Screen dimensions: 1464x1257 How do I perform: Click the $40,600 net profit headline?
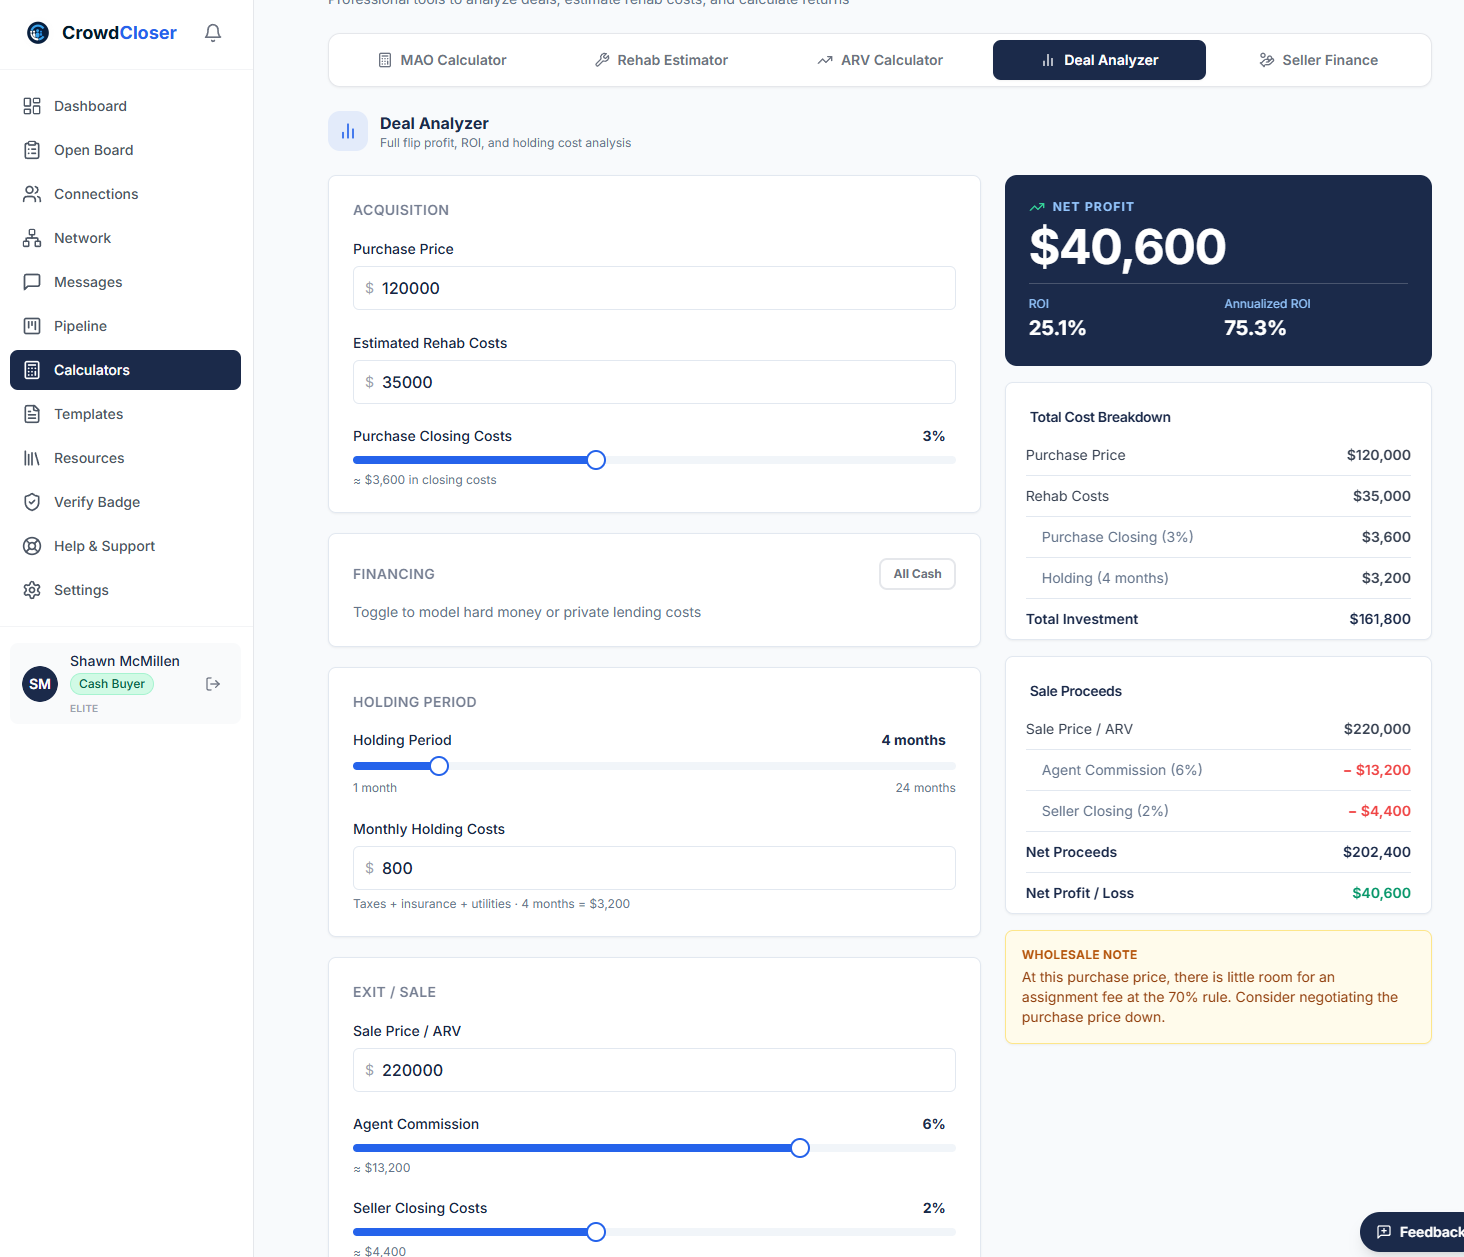coord(1127,247)
